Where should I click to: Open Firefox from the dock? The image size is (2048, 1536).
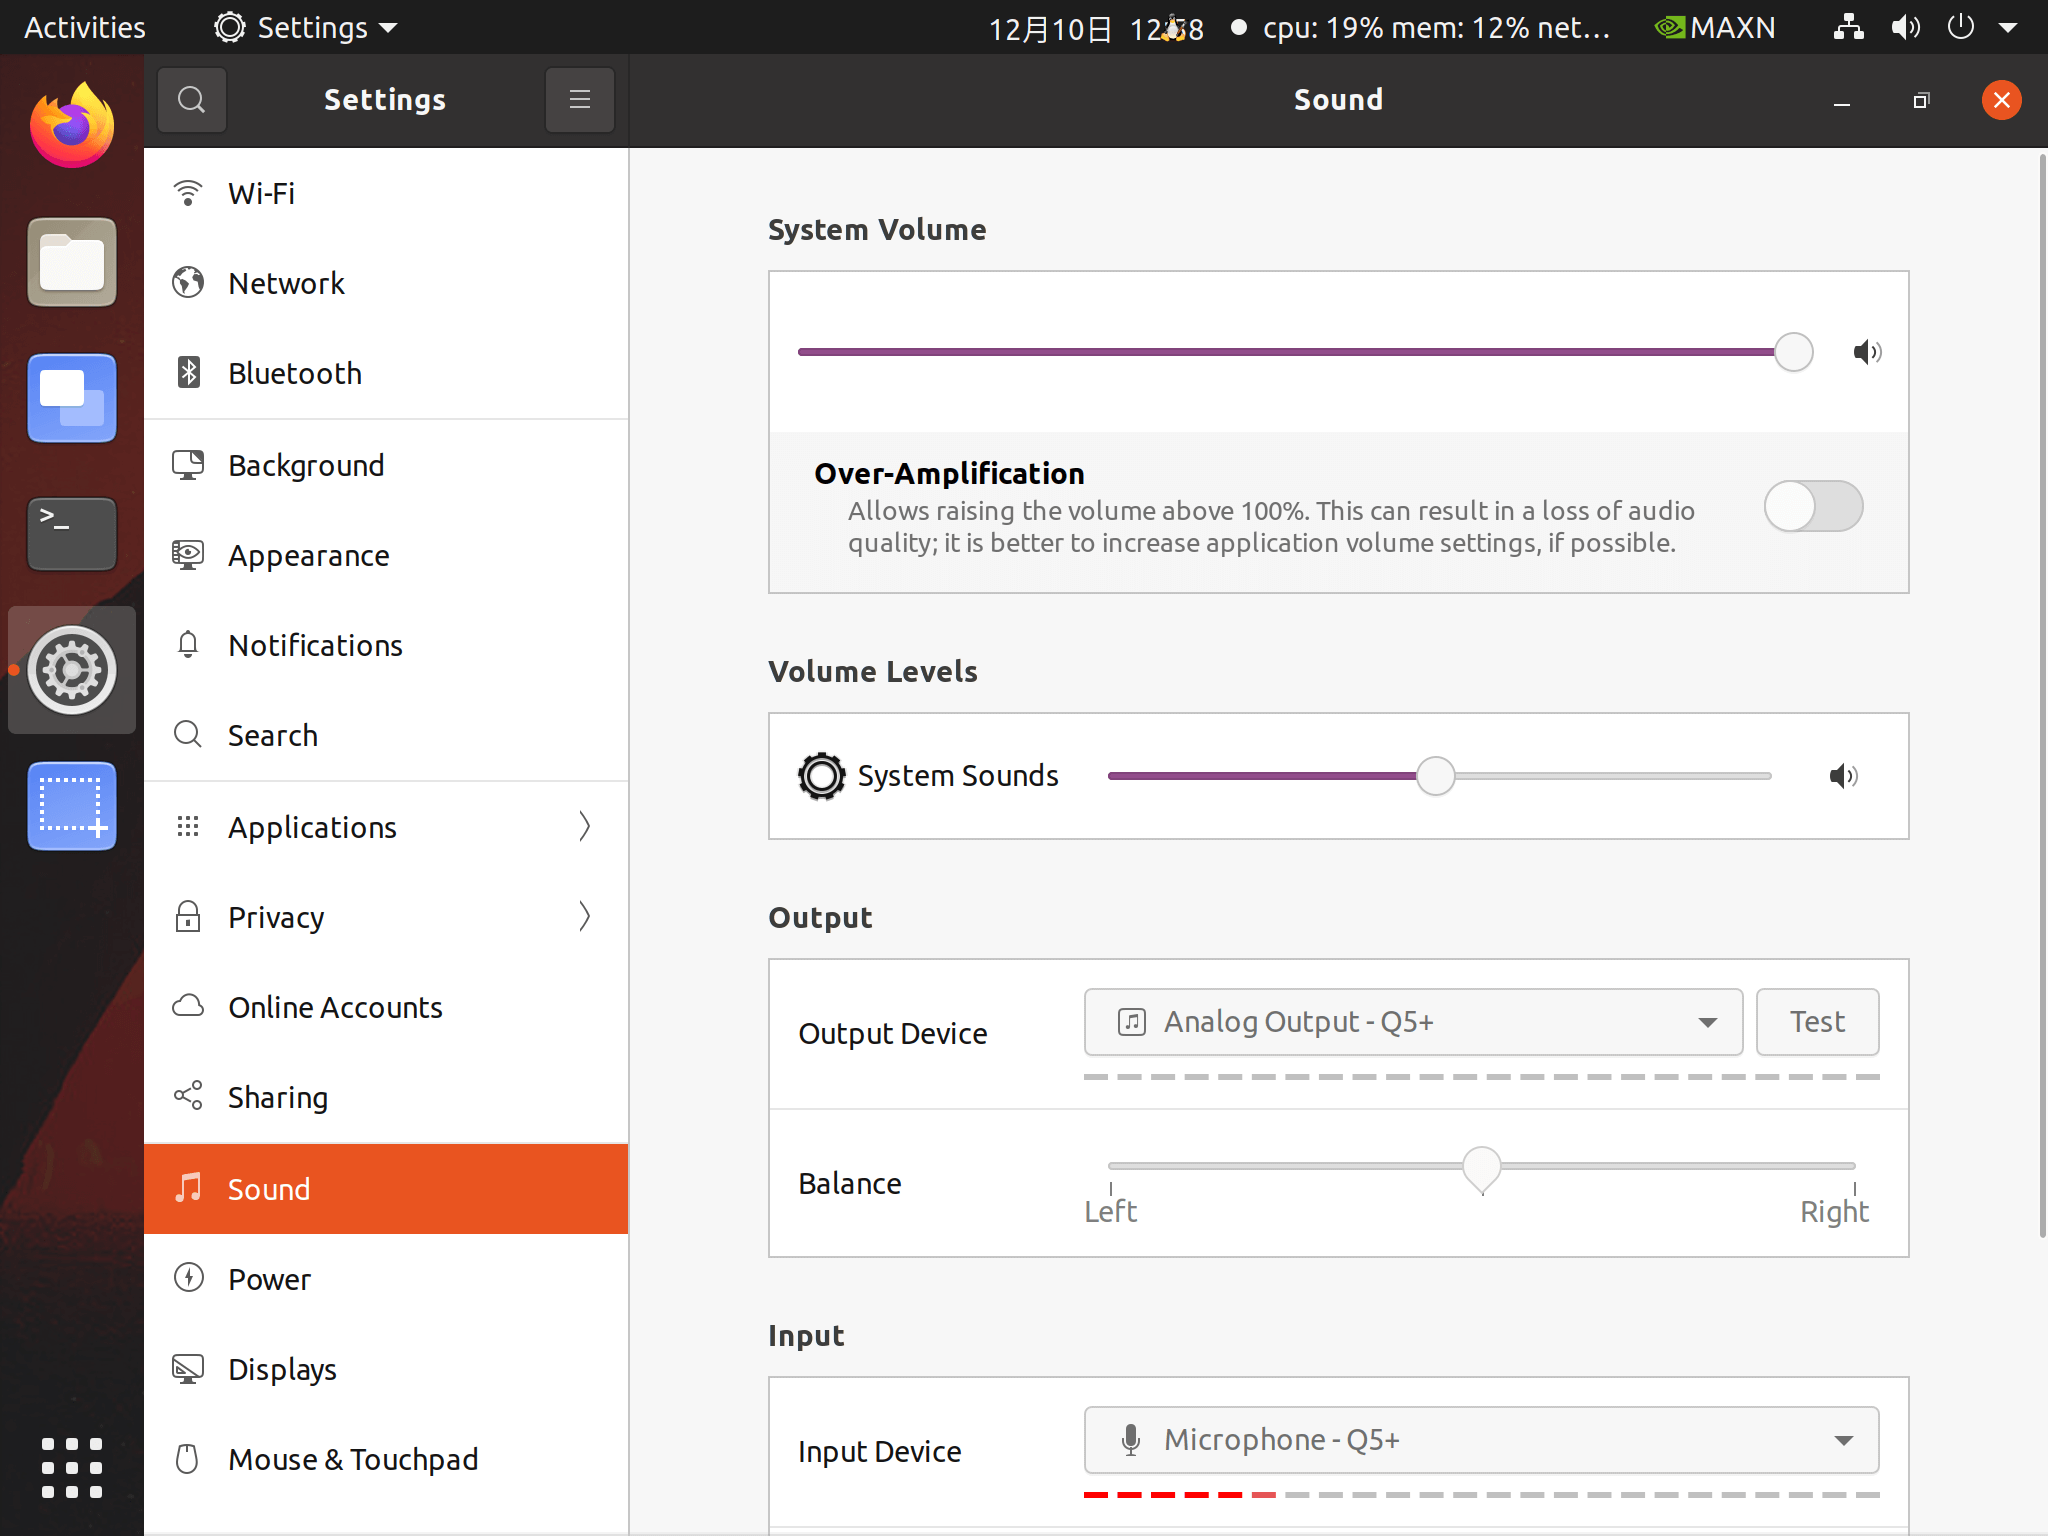[72, 126]
